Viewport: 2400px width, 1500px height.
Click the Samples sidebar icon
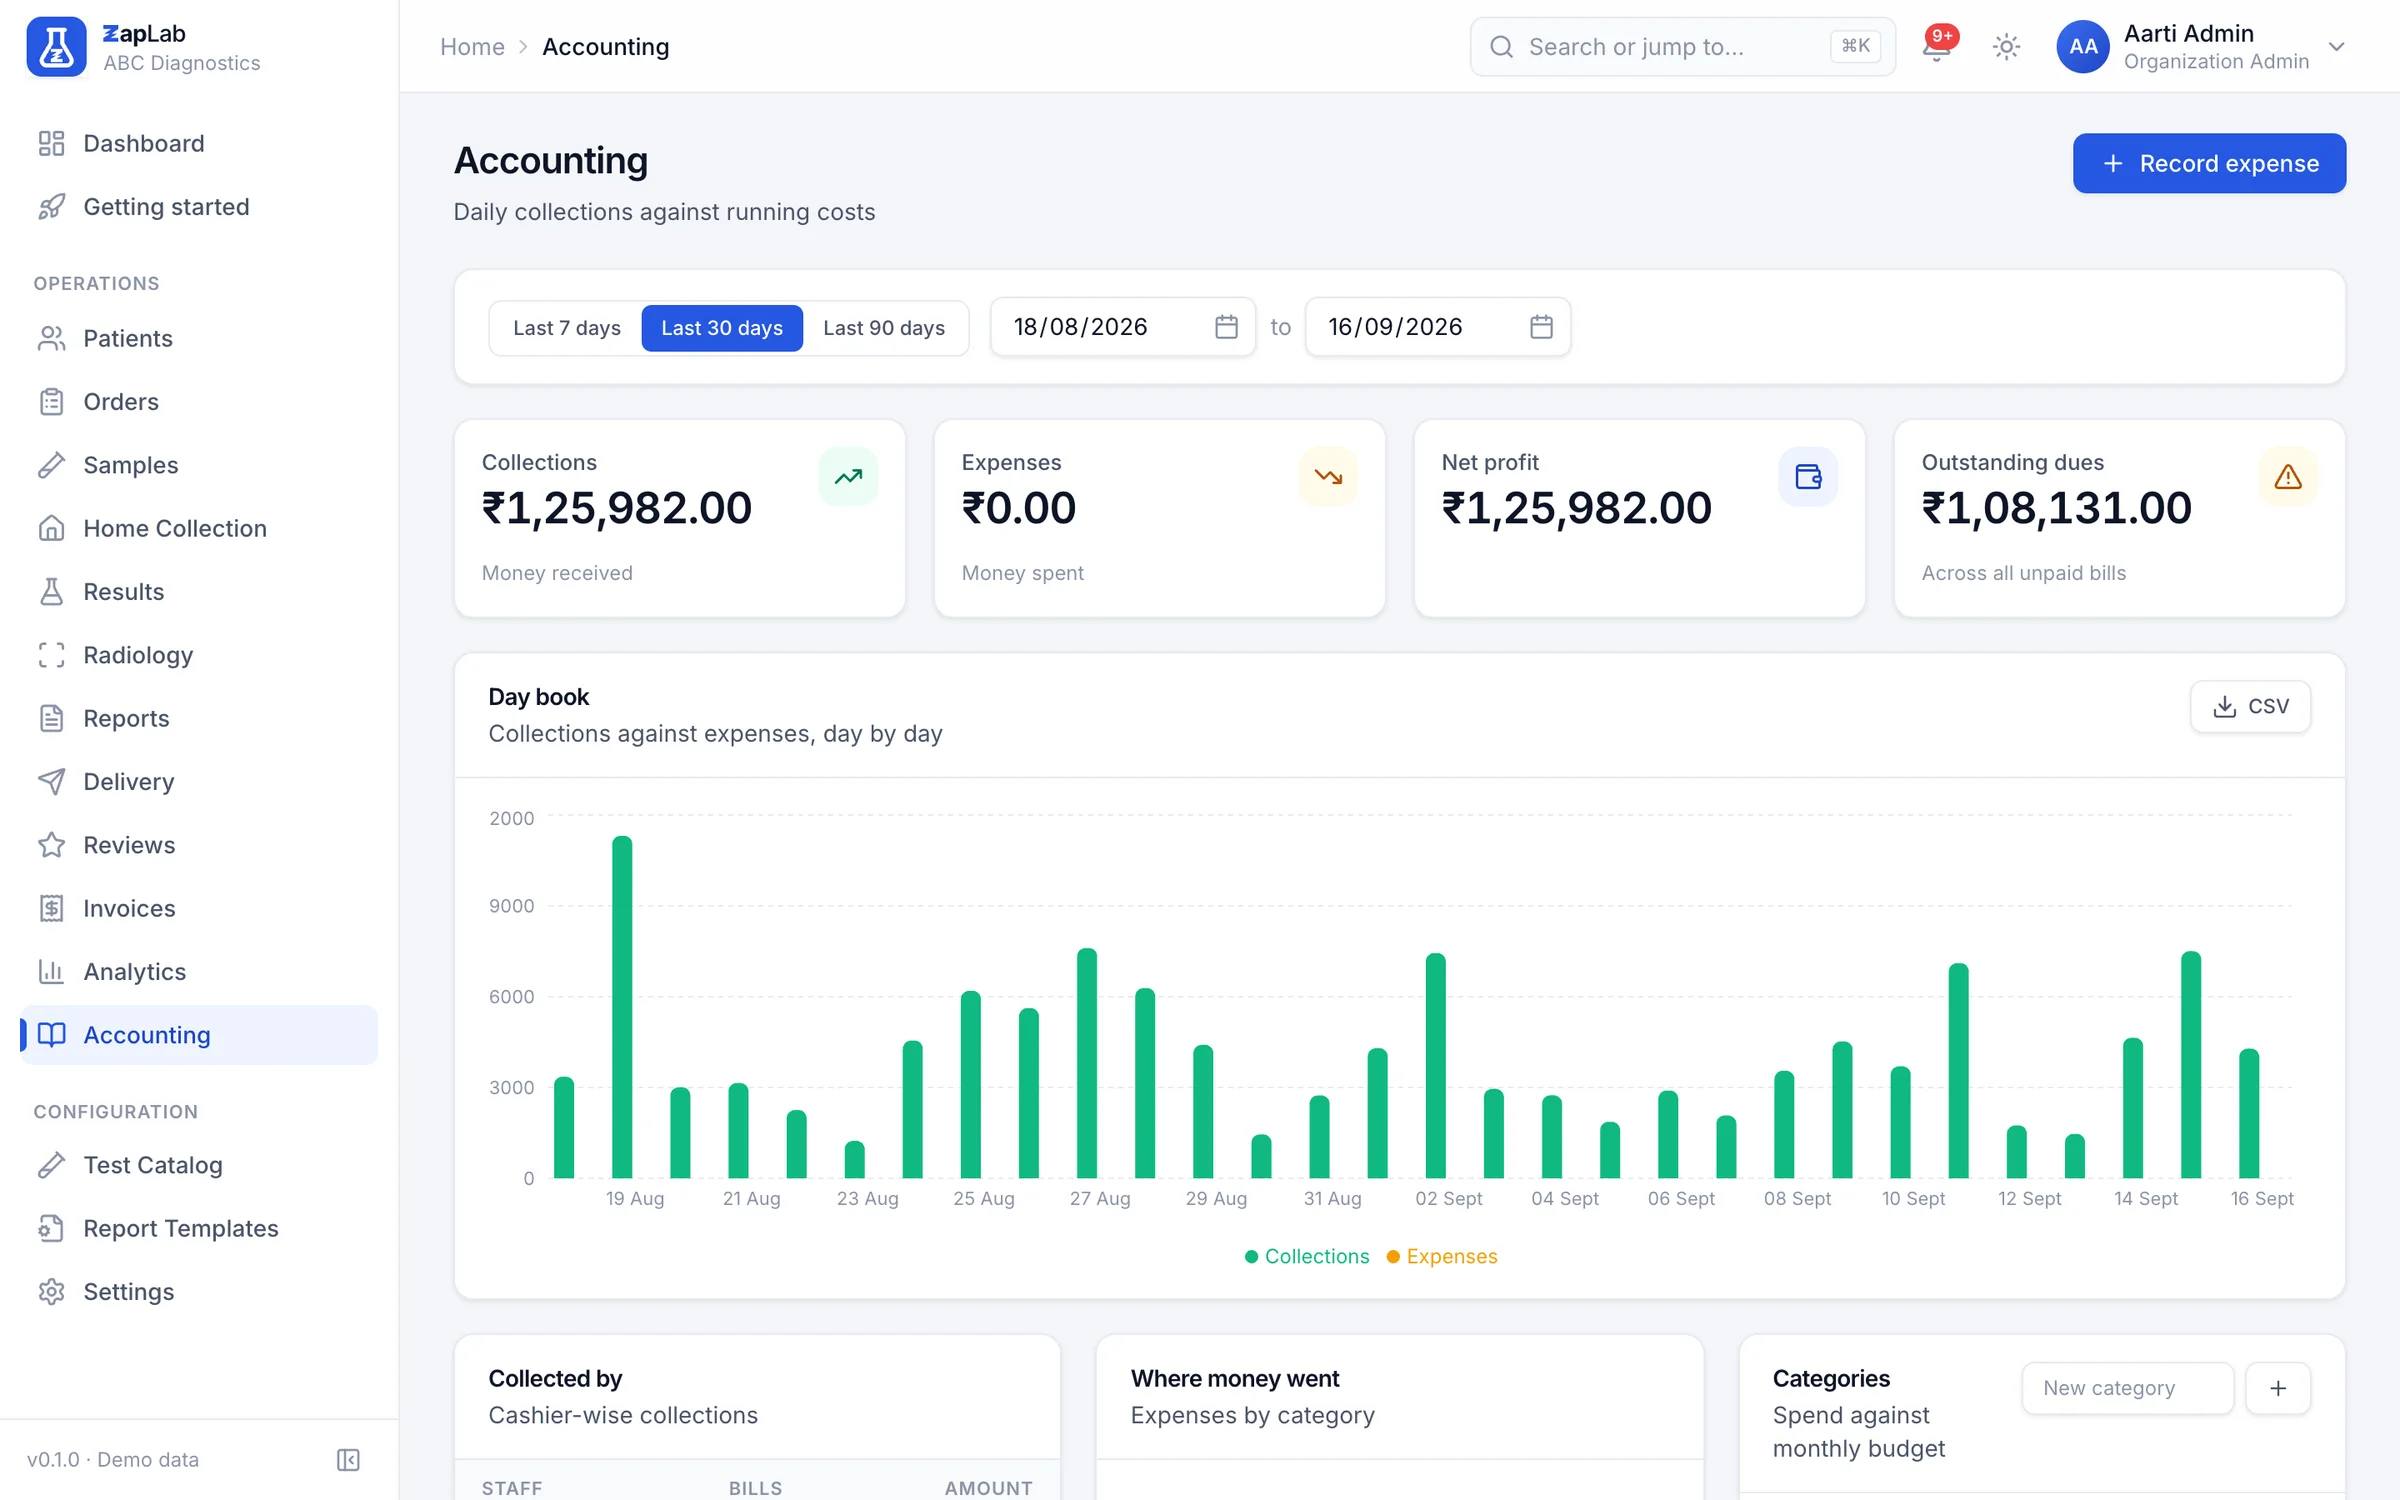point(51,465)
